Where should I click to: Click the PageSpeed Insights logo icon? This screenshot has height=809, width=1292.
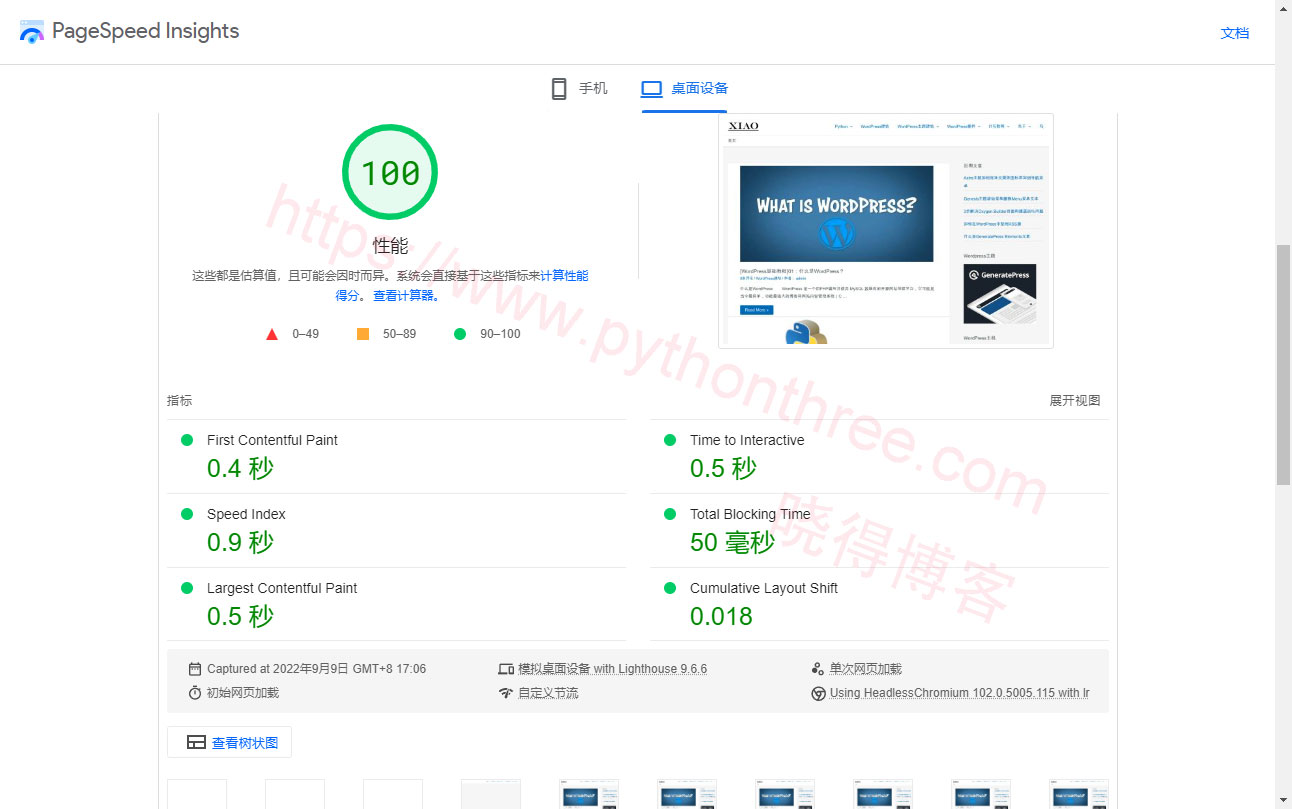click(32, 32)
